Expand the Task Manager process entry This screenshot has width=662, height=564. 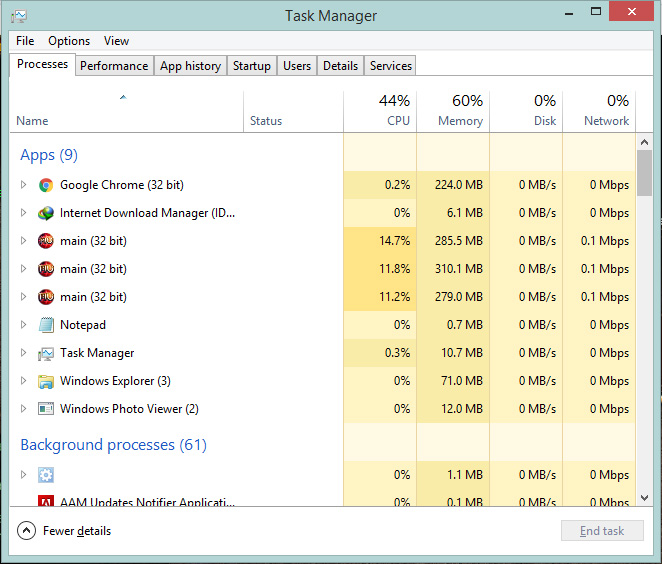(24, 352)
